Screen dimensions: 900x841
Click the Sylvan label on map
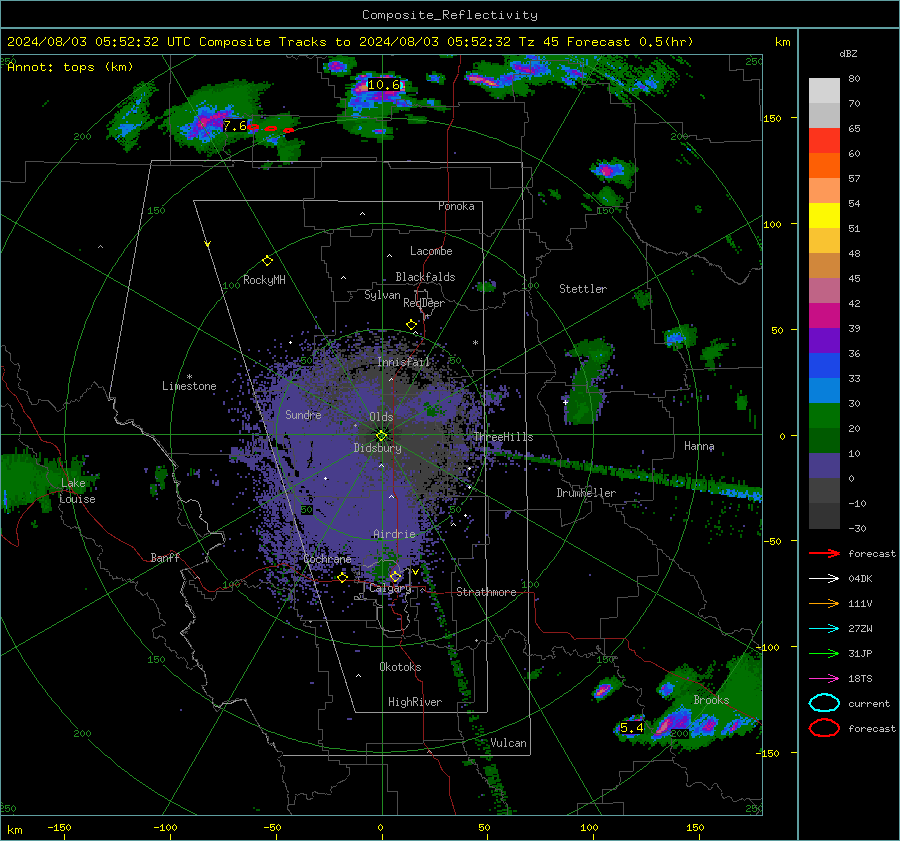[382, 295]
